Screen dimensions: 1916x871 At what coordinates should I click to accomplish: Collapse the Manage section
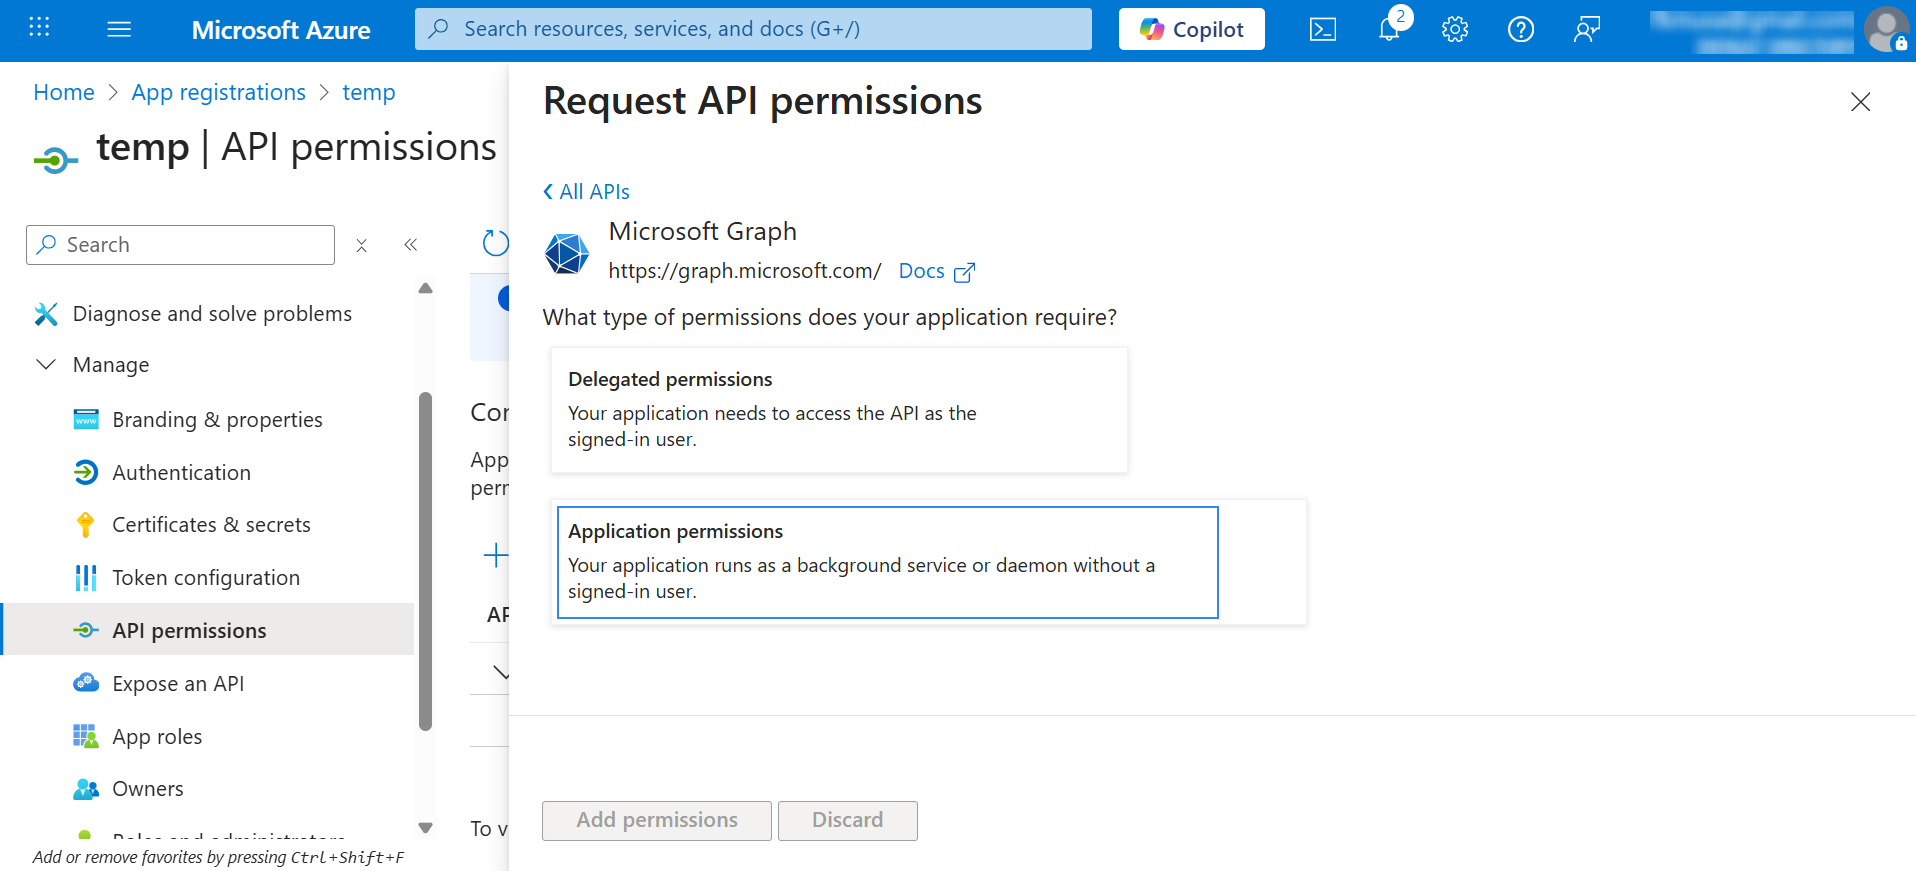click(46, 365)
